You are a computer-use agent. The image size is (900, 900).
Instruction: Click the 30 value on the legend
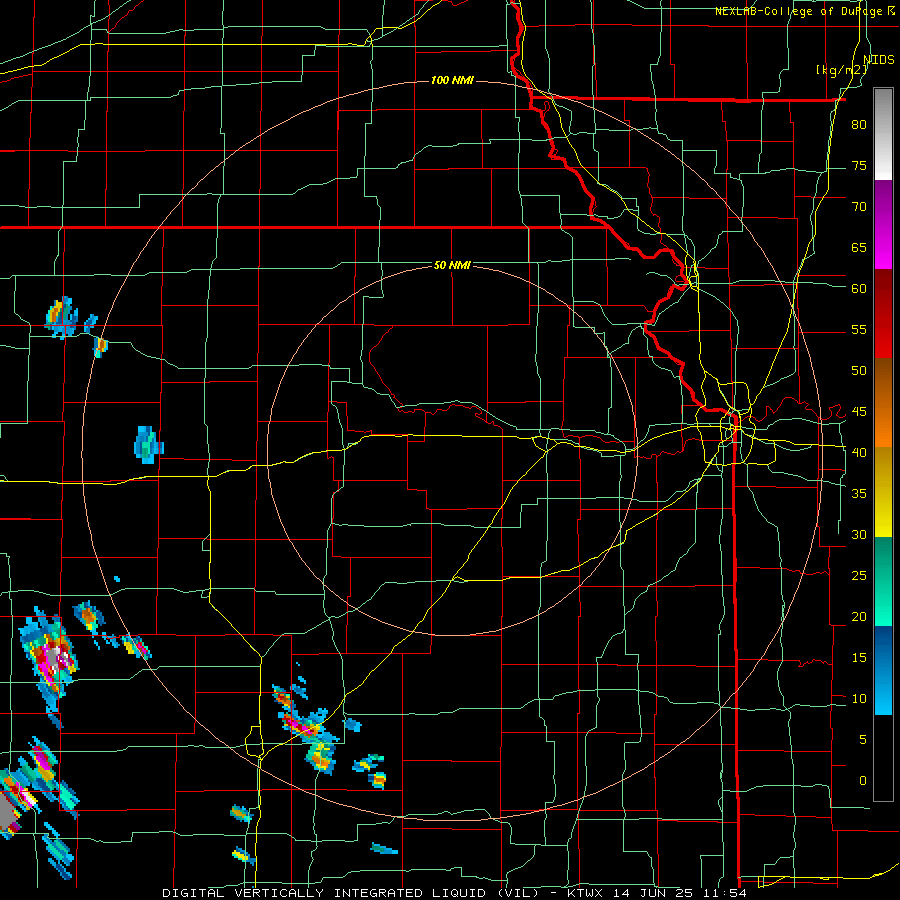point(859,535)
